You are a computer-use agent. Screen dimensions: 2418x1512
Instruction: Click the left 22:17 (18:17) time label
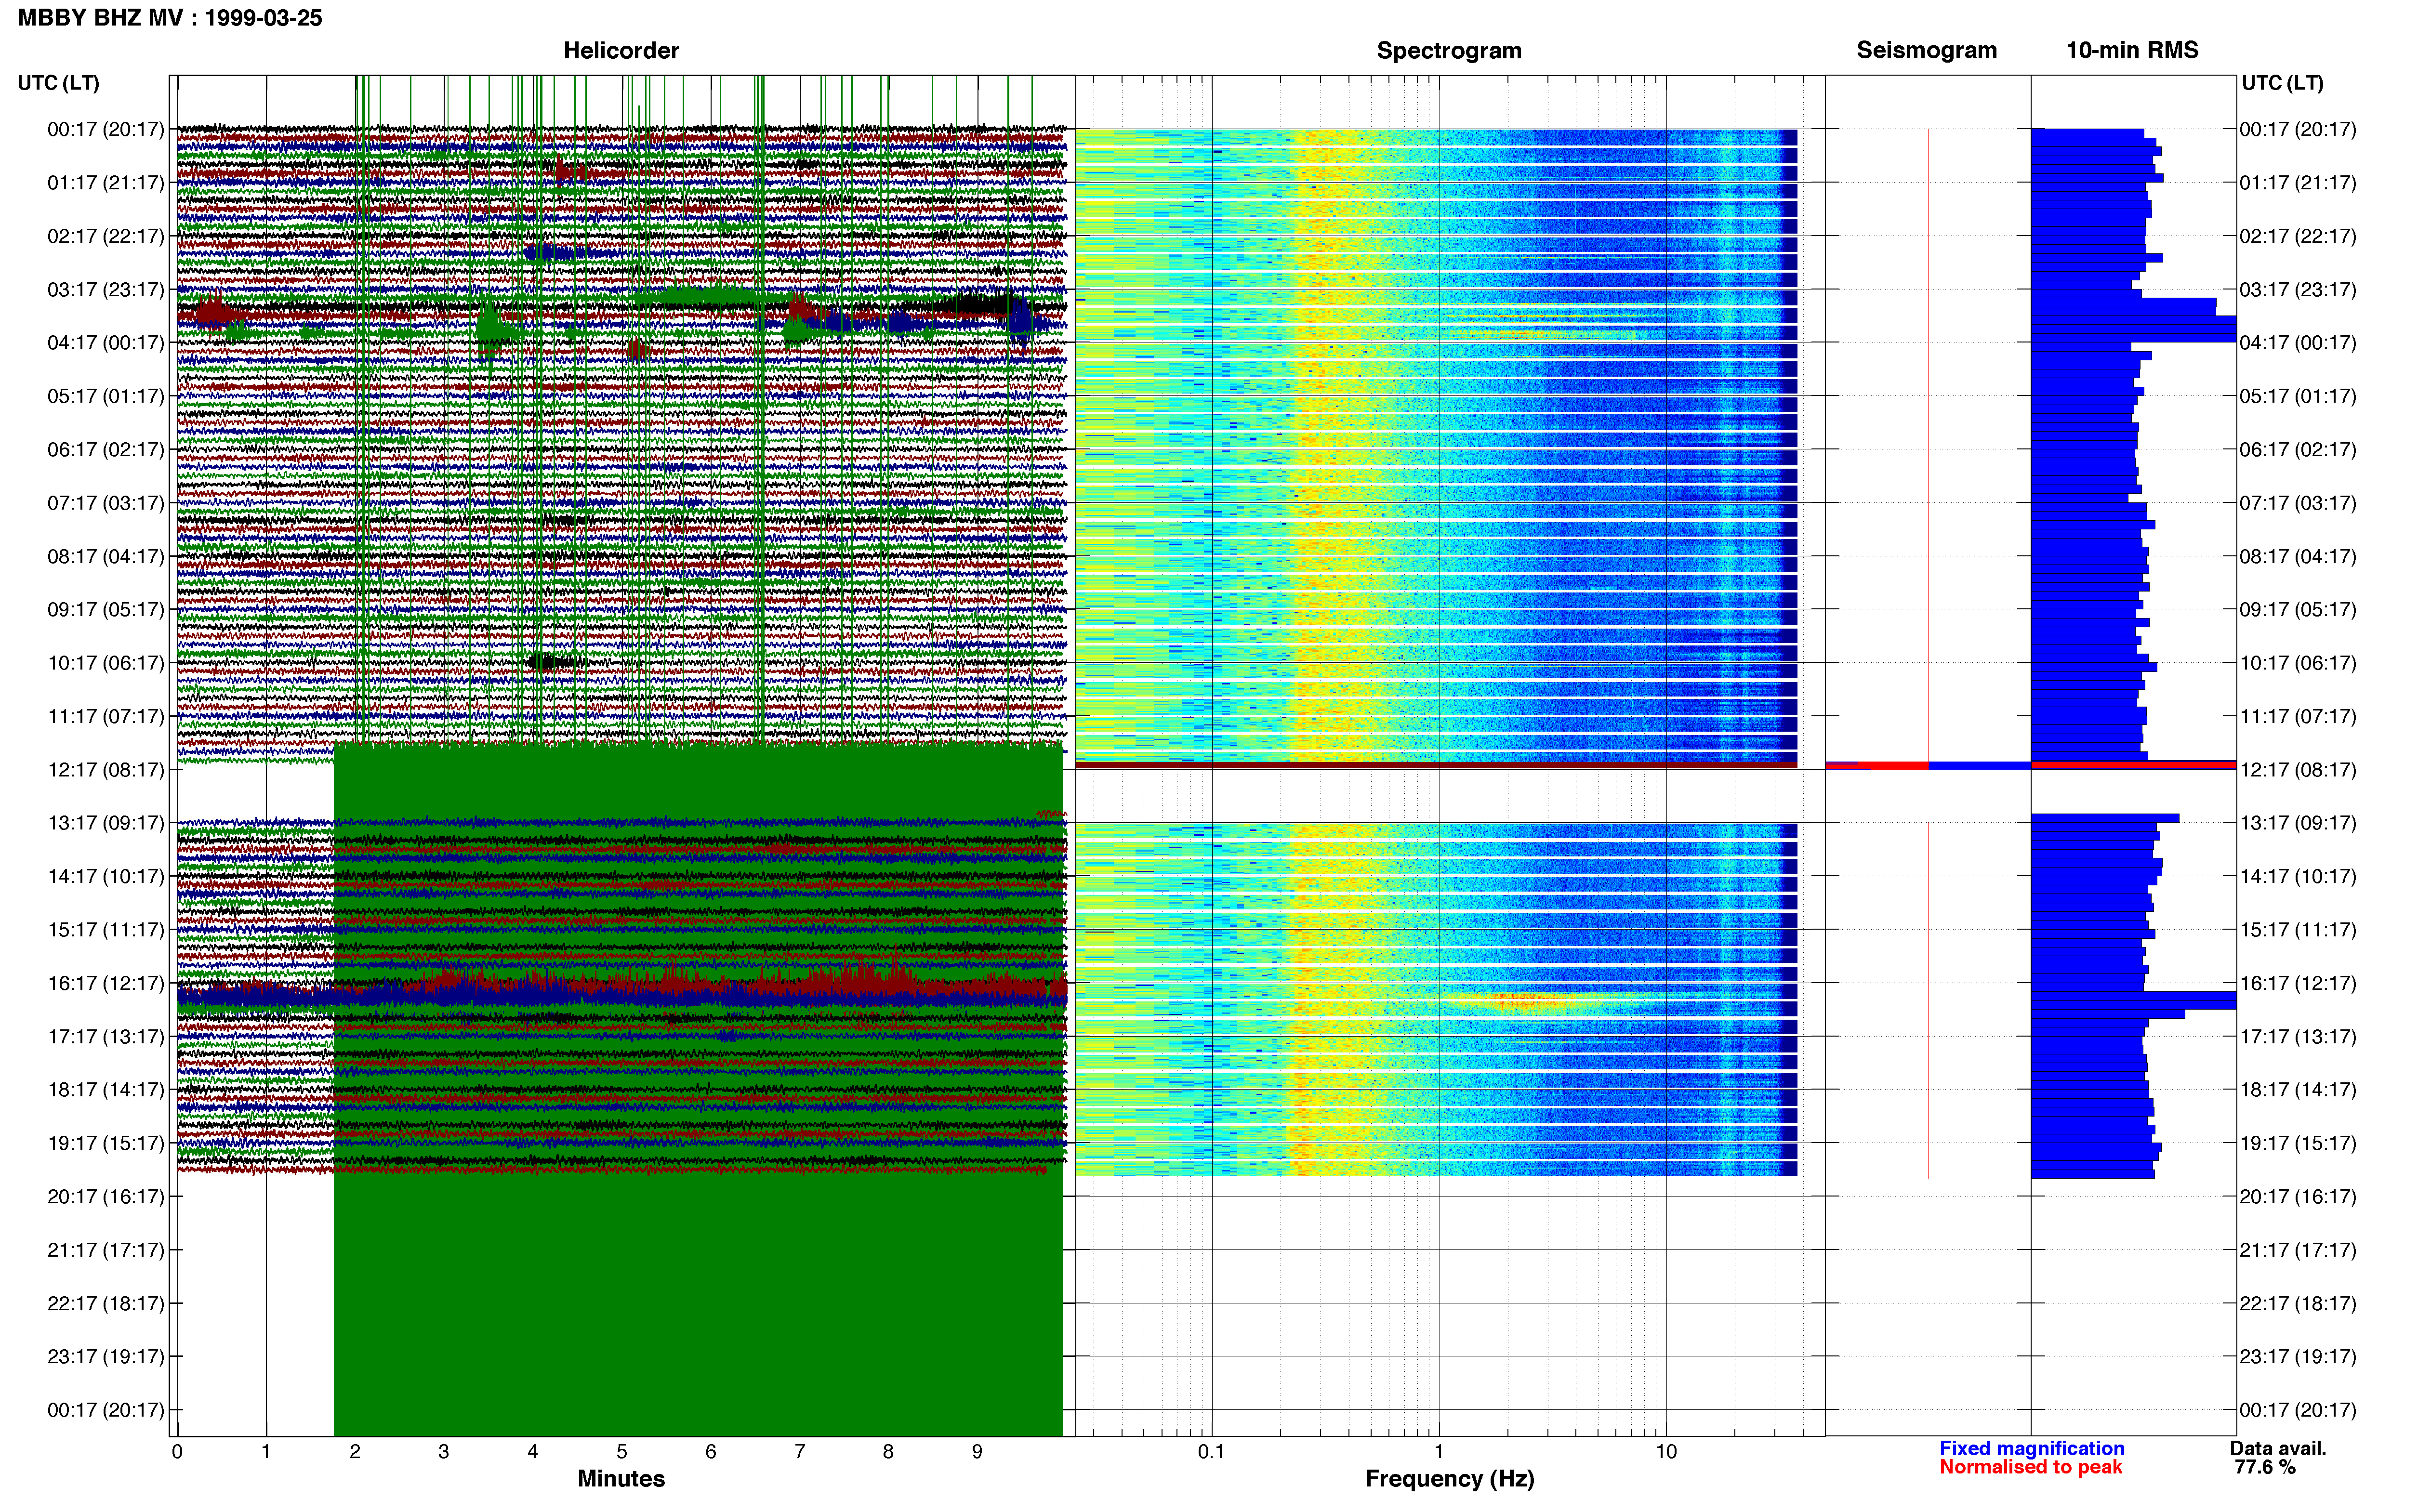(x=106, y=1303)
